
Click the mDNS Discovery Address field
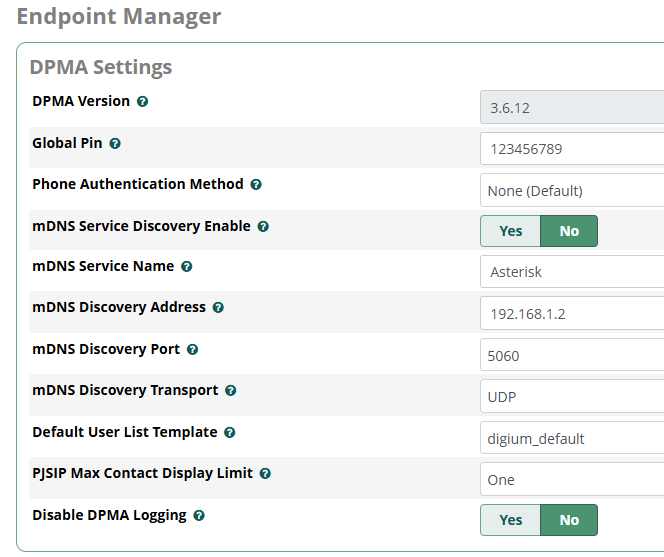(x=572, y=314)
